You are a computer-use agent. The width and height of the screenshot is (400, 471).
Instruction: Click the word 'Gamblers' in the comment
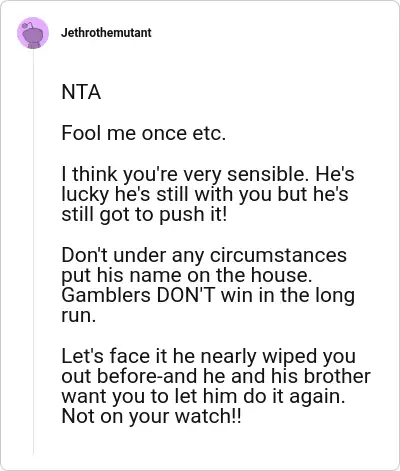click(x=106, y=295)
